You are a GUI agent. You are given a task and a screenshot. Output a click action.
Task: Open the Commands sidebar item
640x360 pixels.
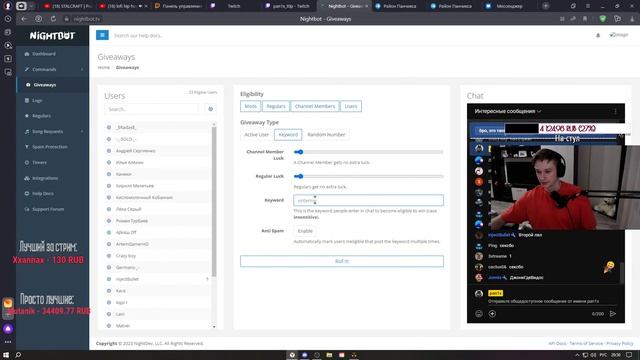[x=44, y=69]
